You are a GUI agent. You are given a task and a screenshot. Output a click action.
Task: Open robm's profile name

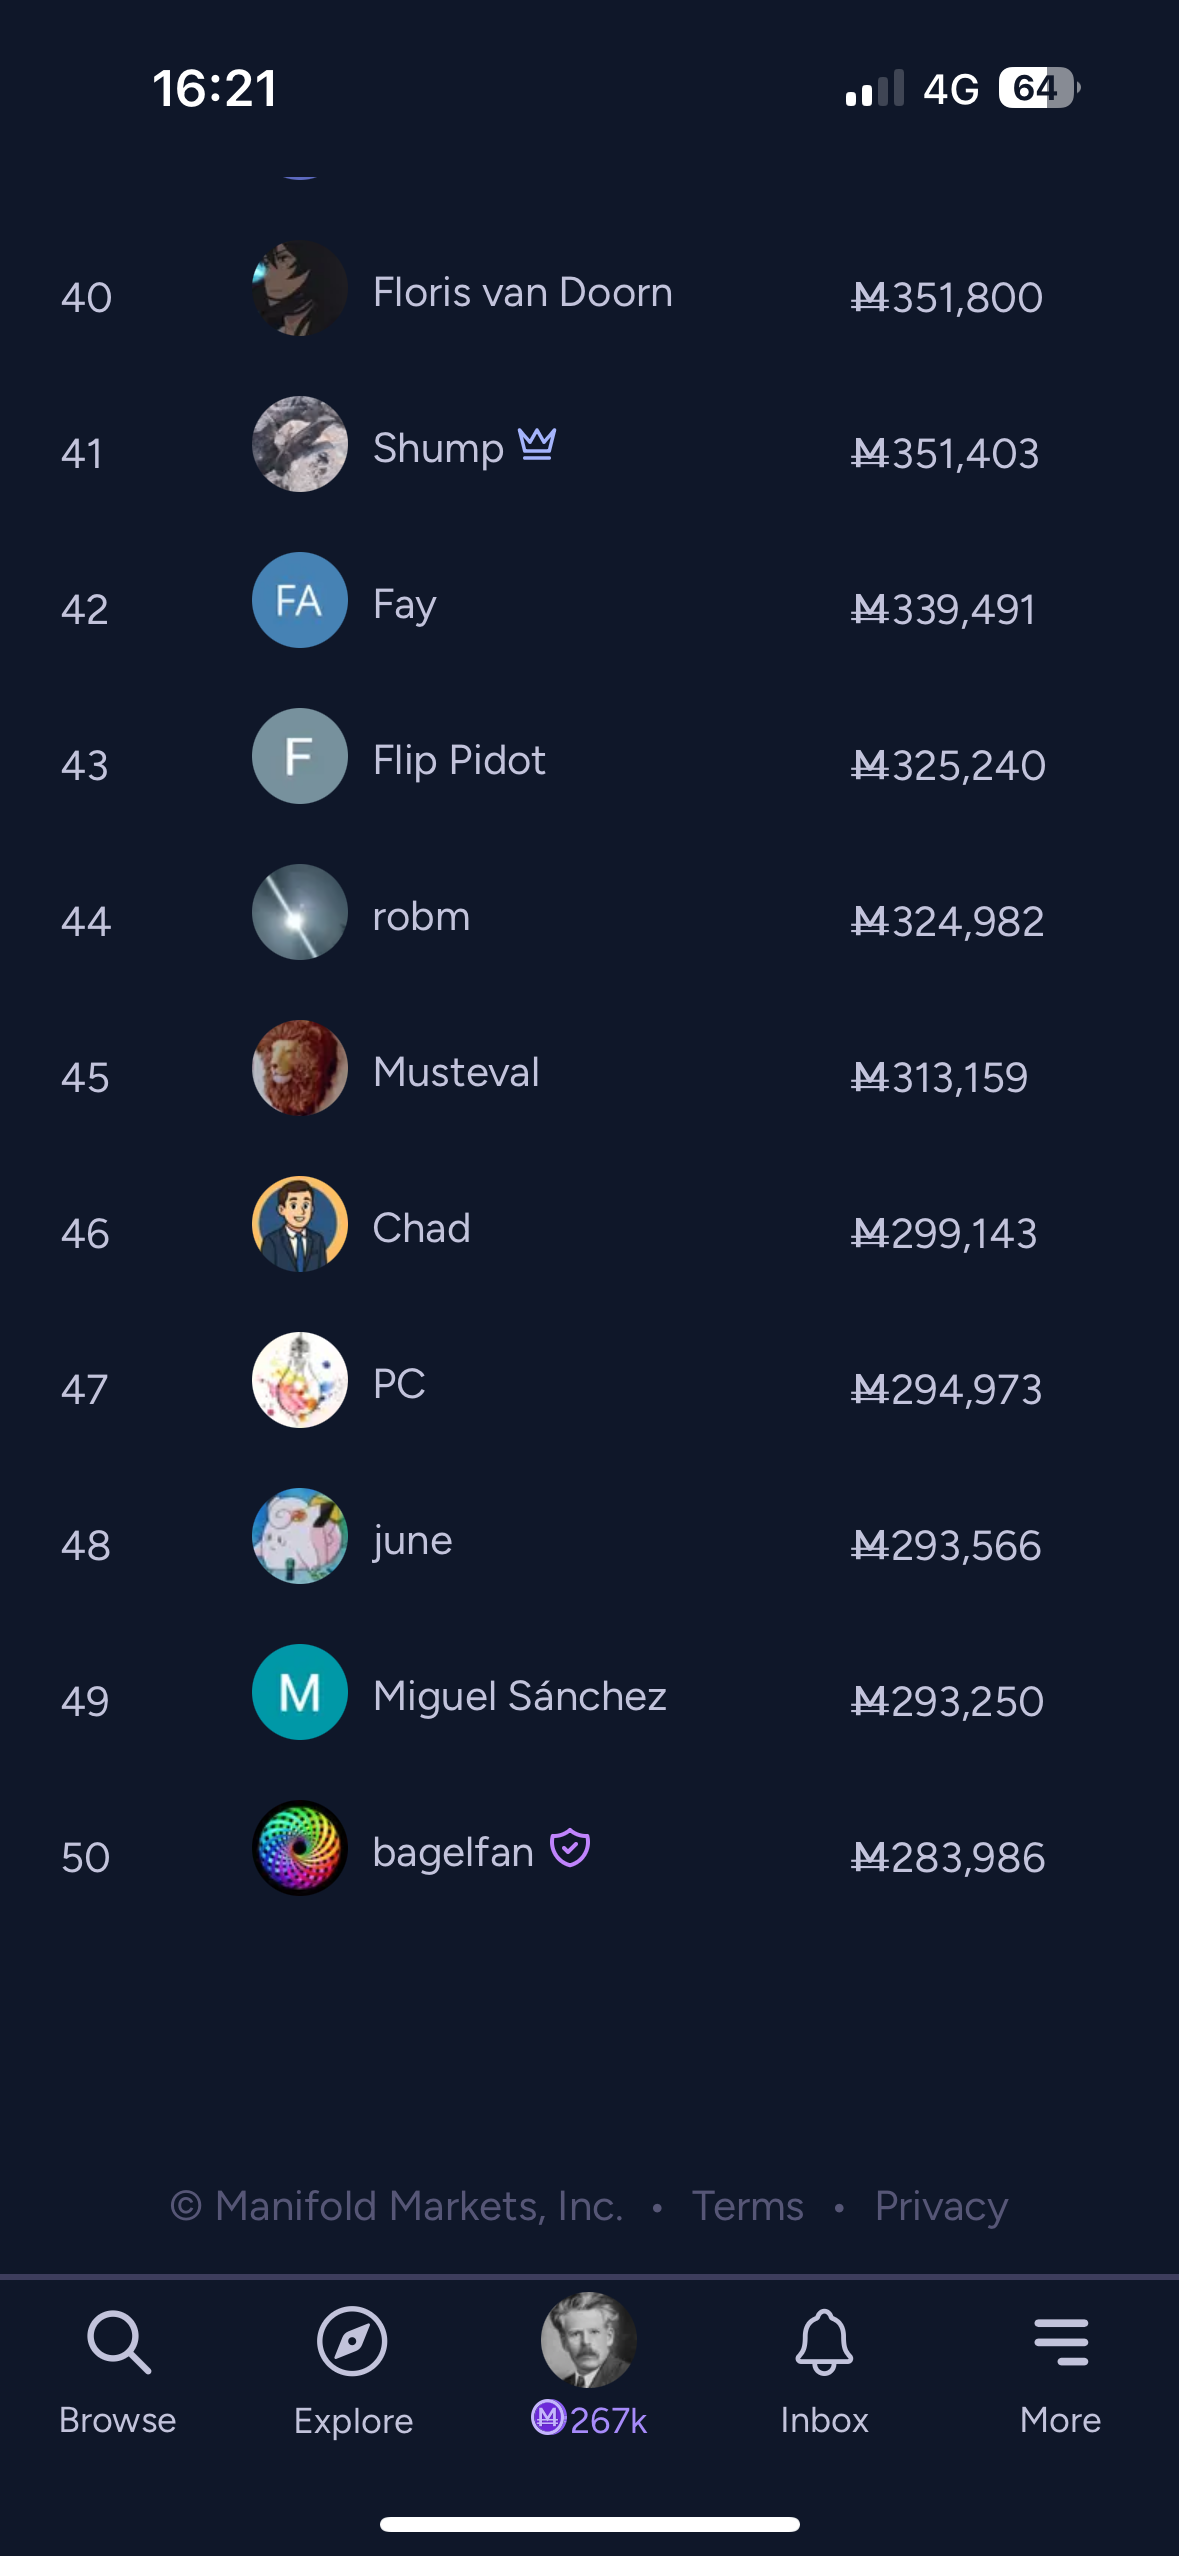point(421,916)
